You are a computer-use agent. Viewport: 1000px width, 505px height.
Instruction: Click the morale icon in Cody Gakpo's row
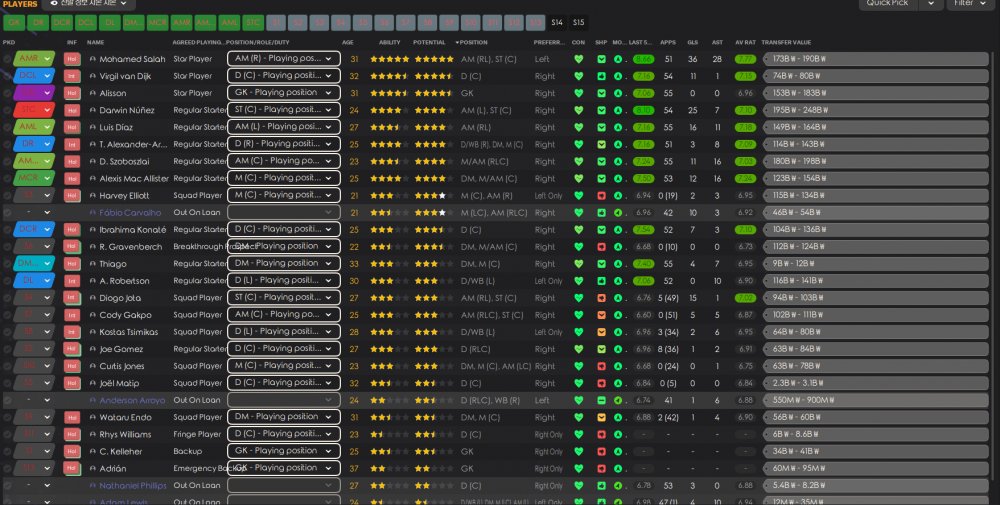618,315
